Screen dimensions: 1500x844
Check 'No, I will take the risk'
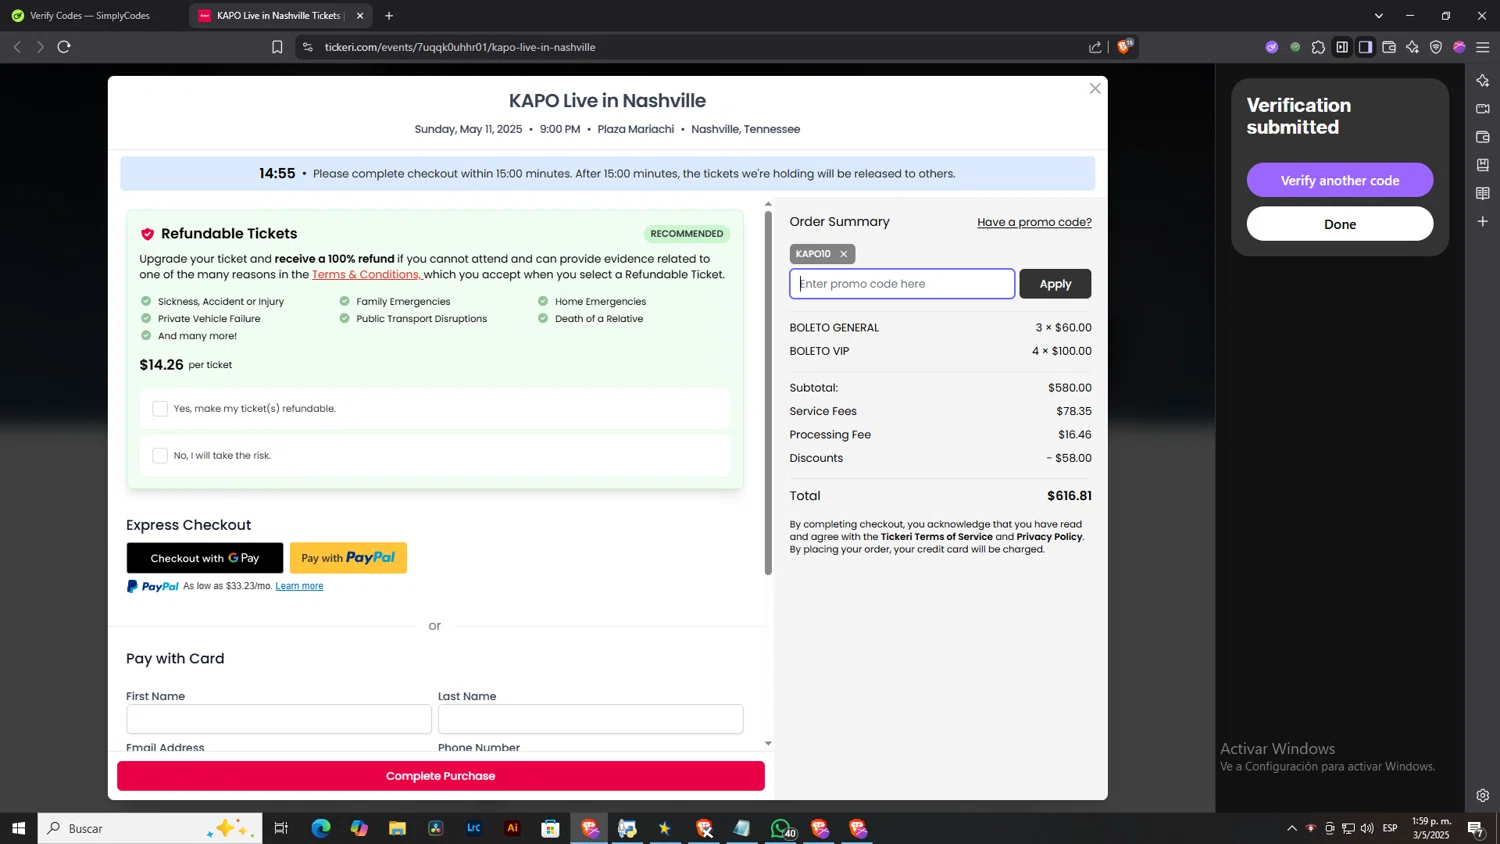tap(160, 455)
